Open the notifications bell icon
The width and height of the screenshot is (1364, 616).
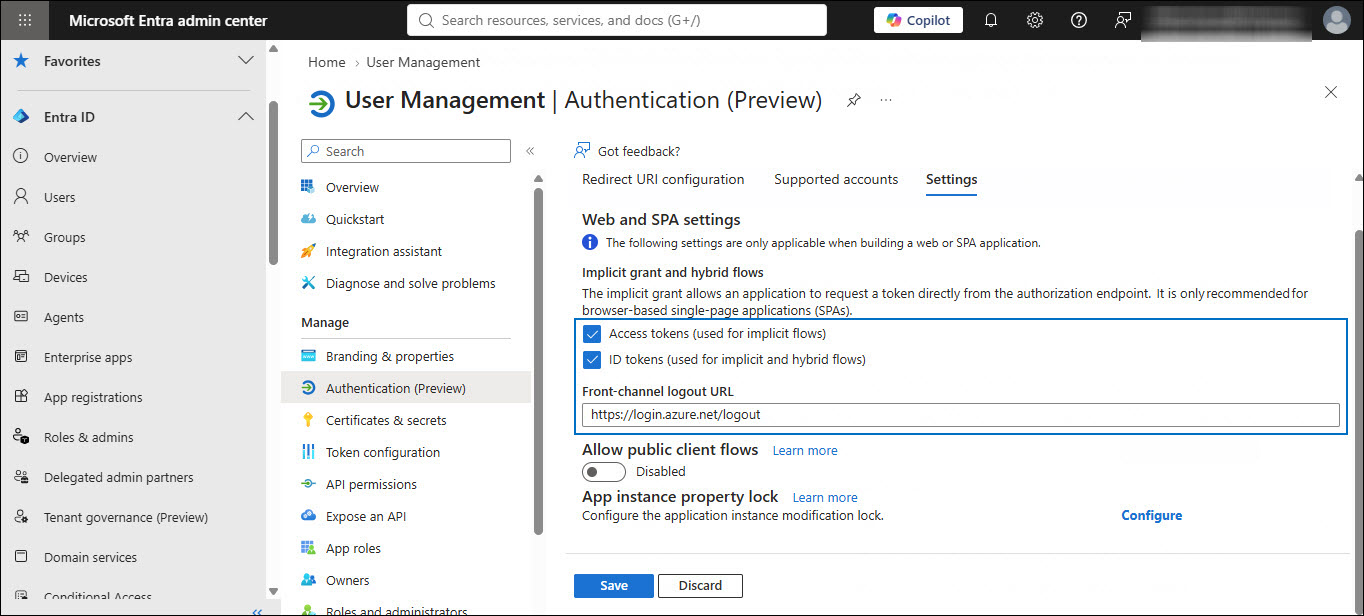click(991, 20)
